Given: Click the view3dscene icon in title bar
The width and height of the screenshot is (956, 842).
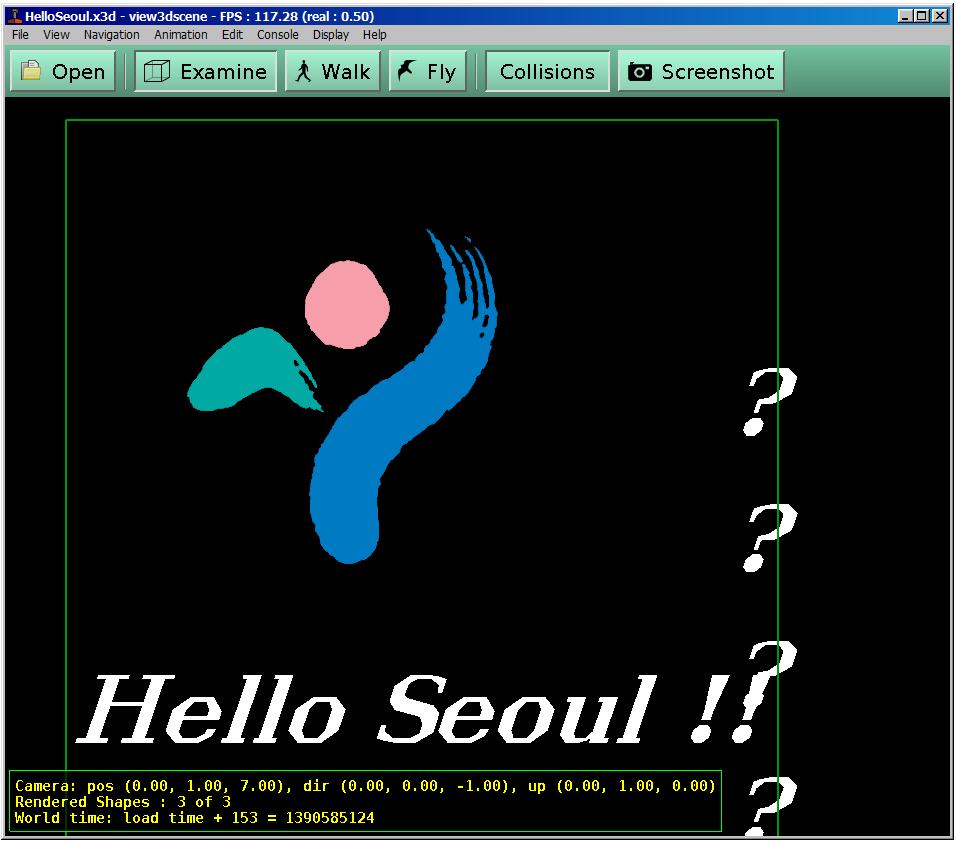Looking at the screenshot, I should tap(14, 16).
